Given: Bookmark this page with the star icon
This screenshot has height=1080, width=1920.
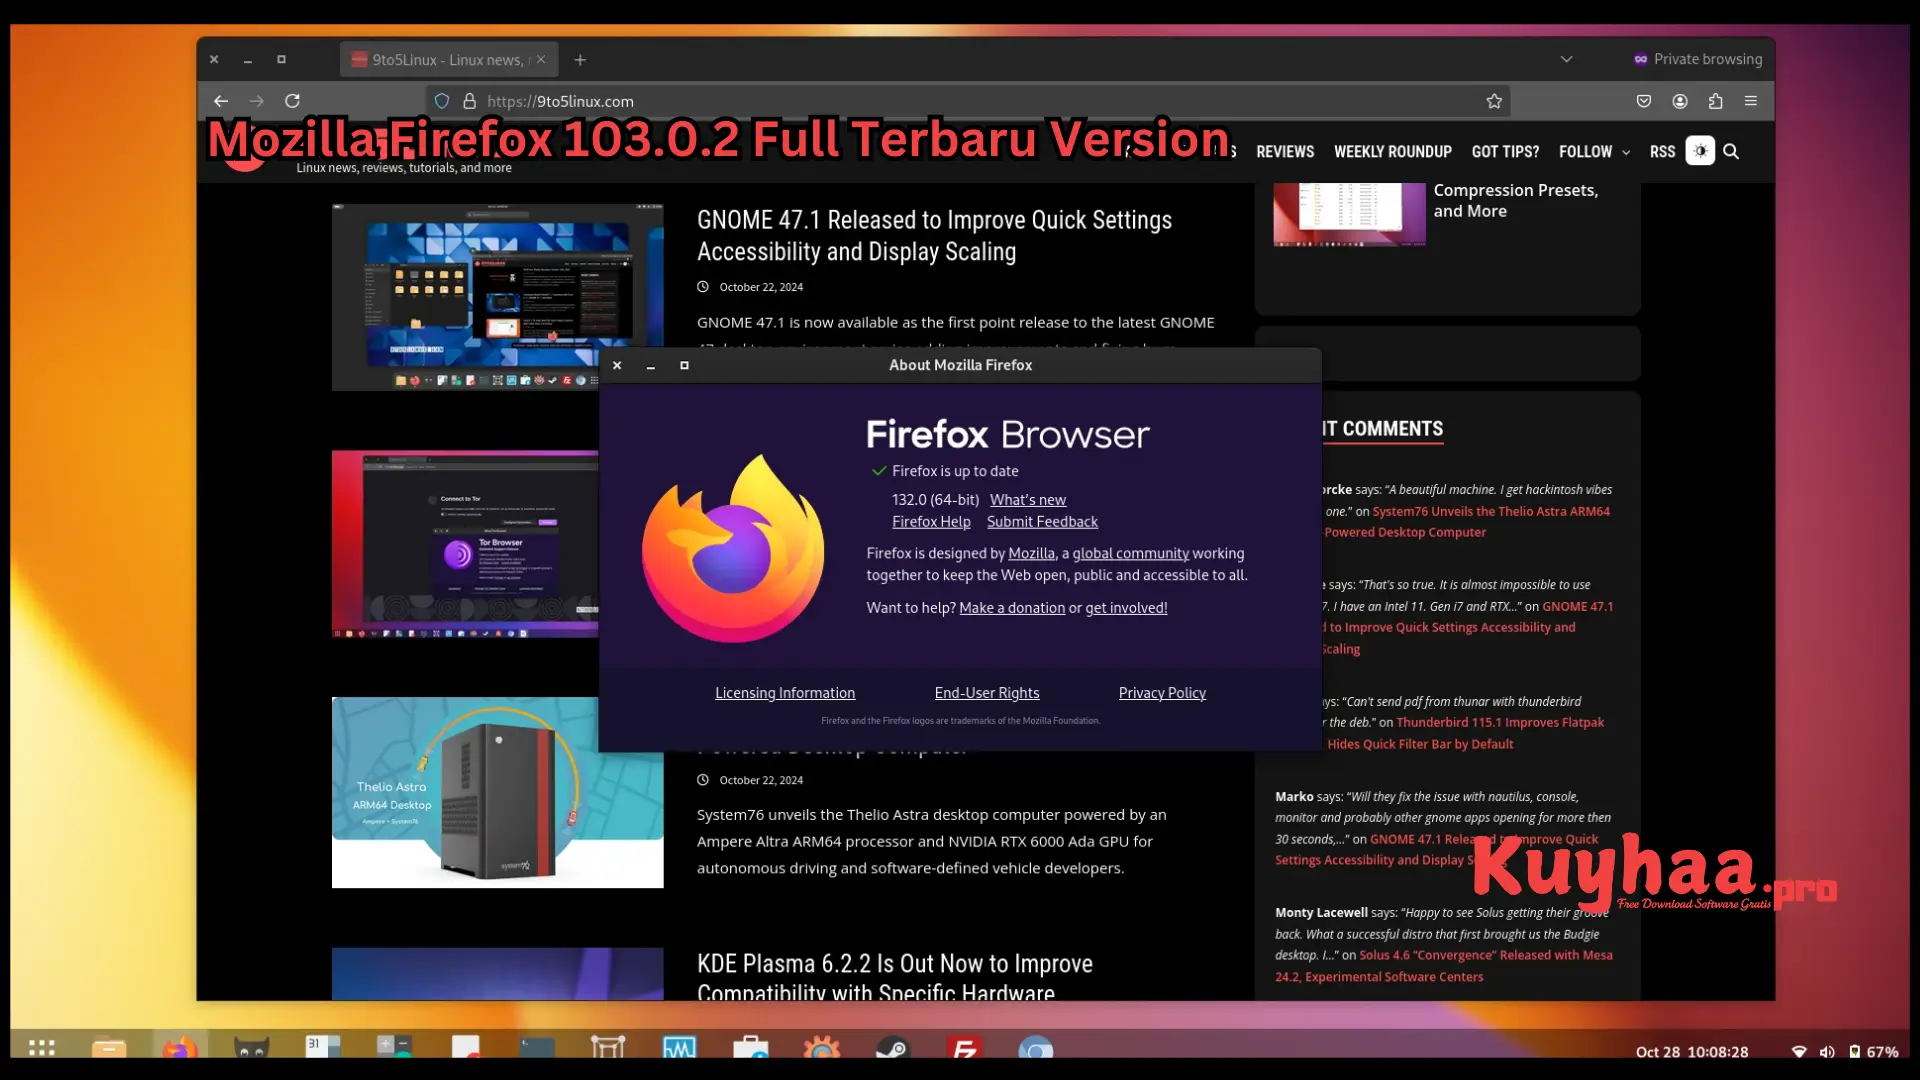Looking at the screenshot, I should (1494, 101).
